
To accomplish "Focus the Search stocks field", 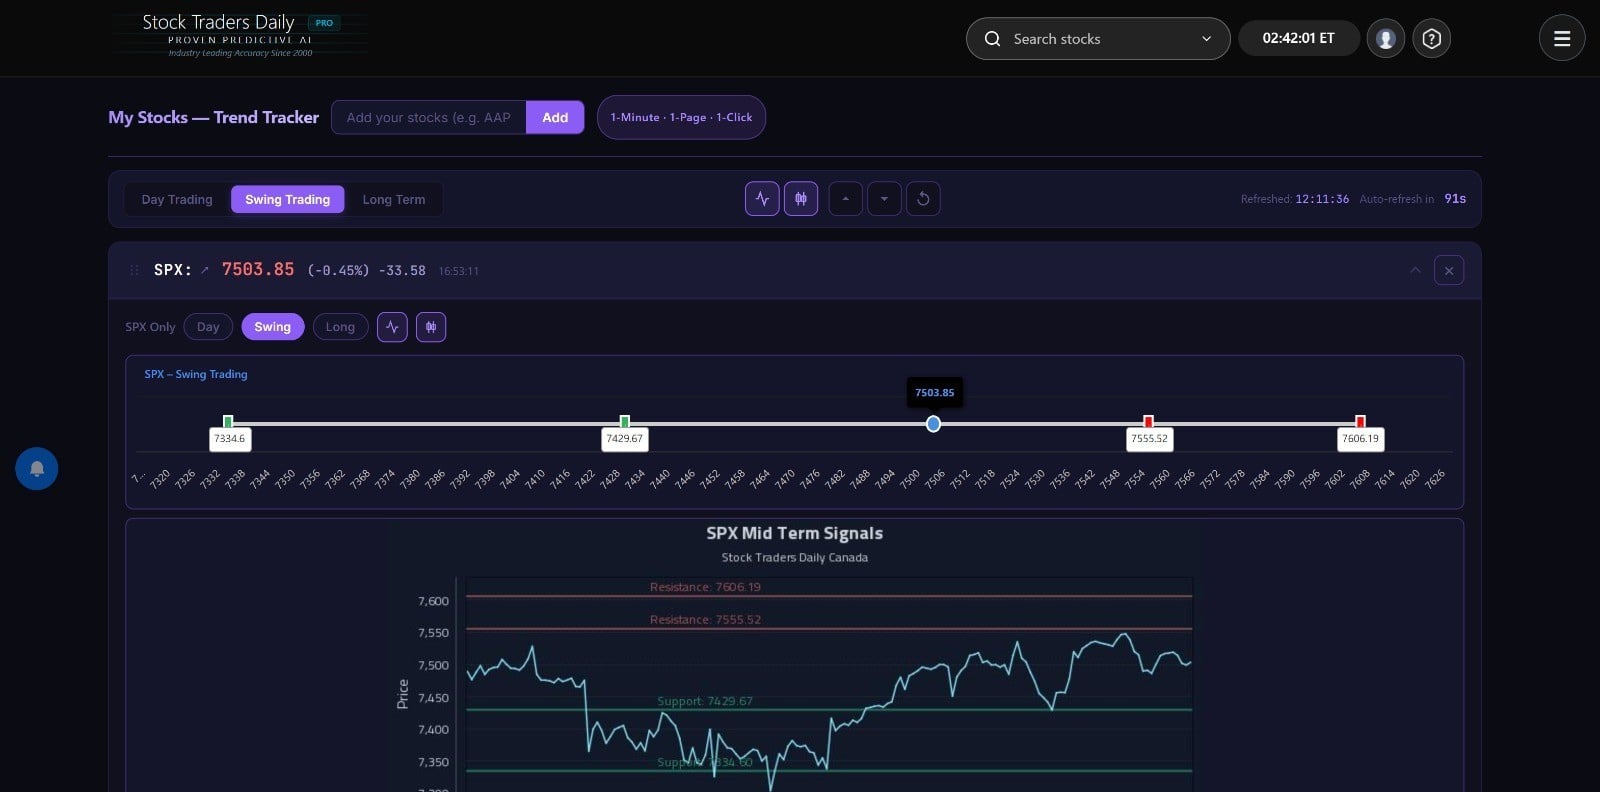I will pos(1098,39).
